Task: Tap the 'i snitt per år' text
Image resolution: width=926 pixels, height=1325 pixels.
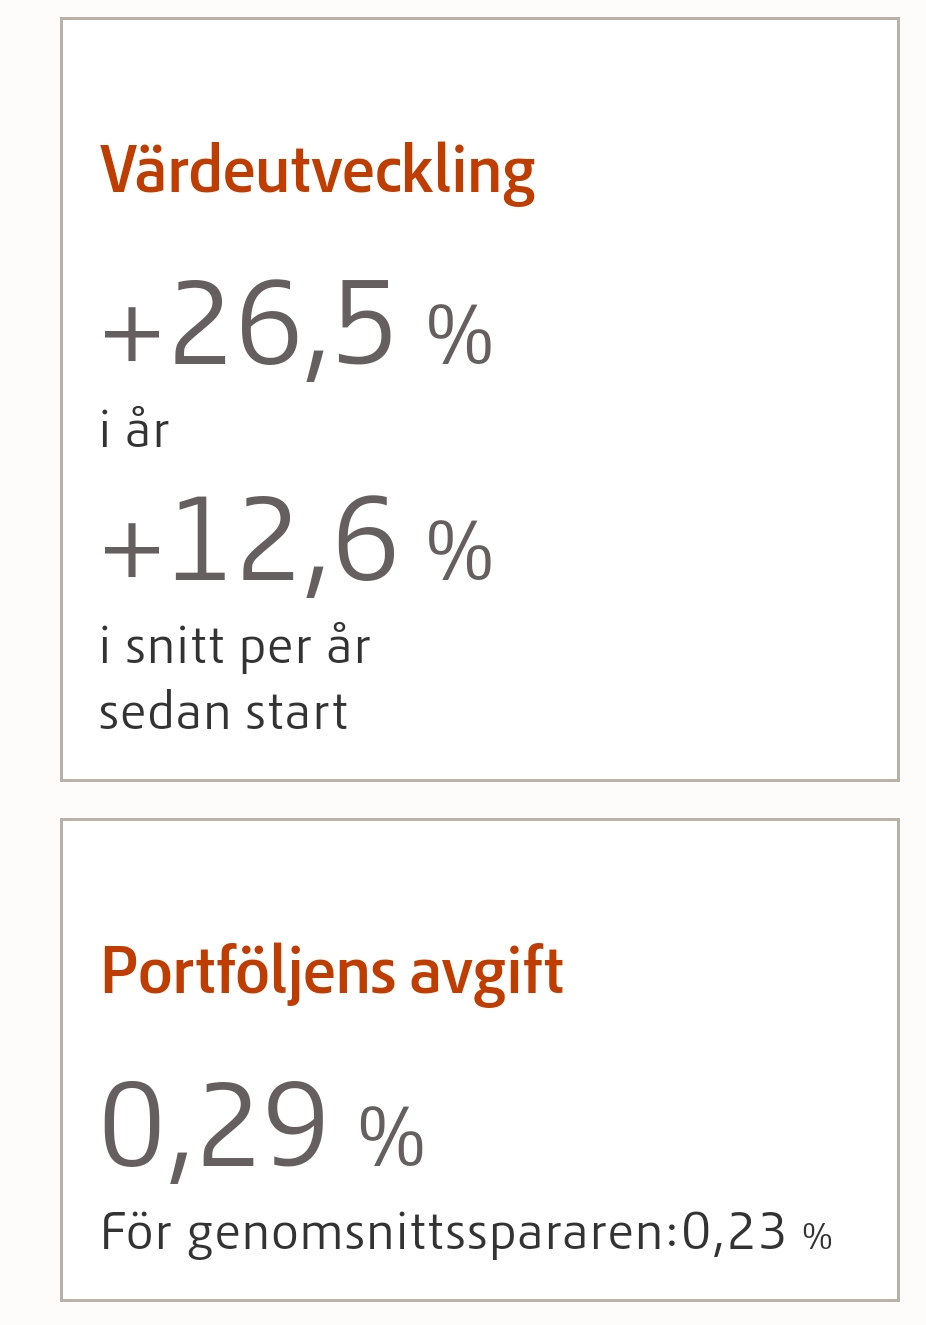Action: click(x=235, y=646)
